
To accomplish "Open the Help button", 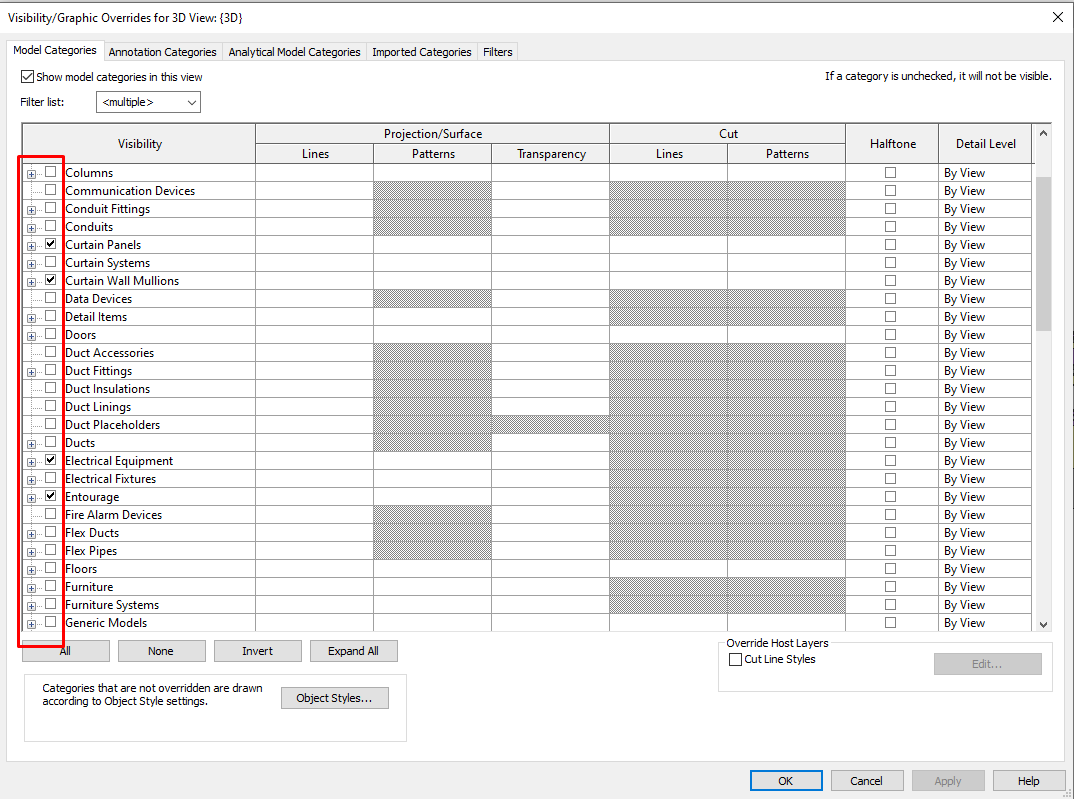I will coord(1028,781).
